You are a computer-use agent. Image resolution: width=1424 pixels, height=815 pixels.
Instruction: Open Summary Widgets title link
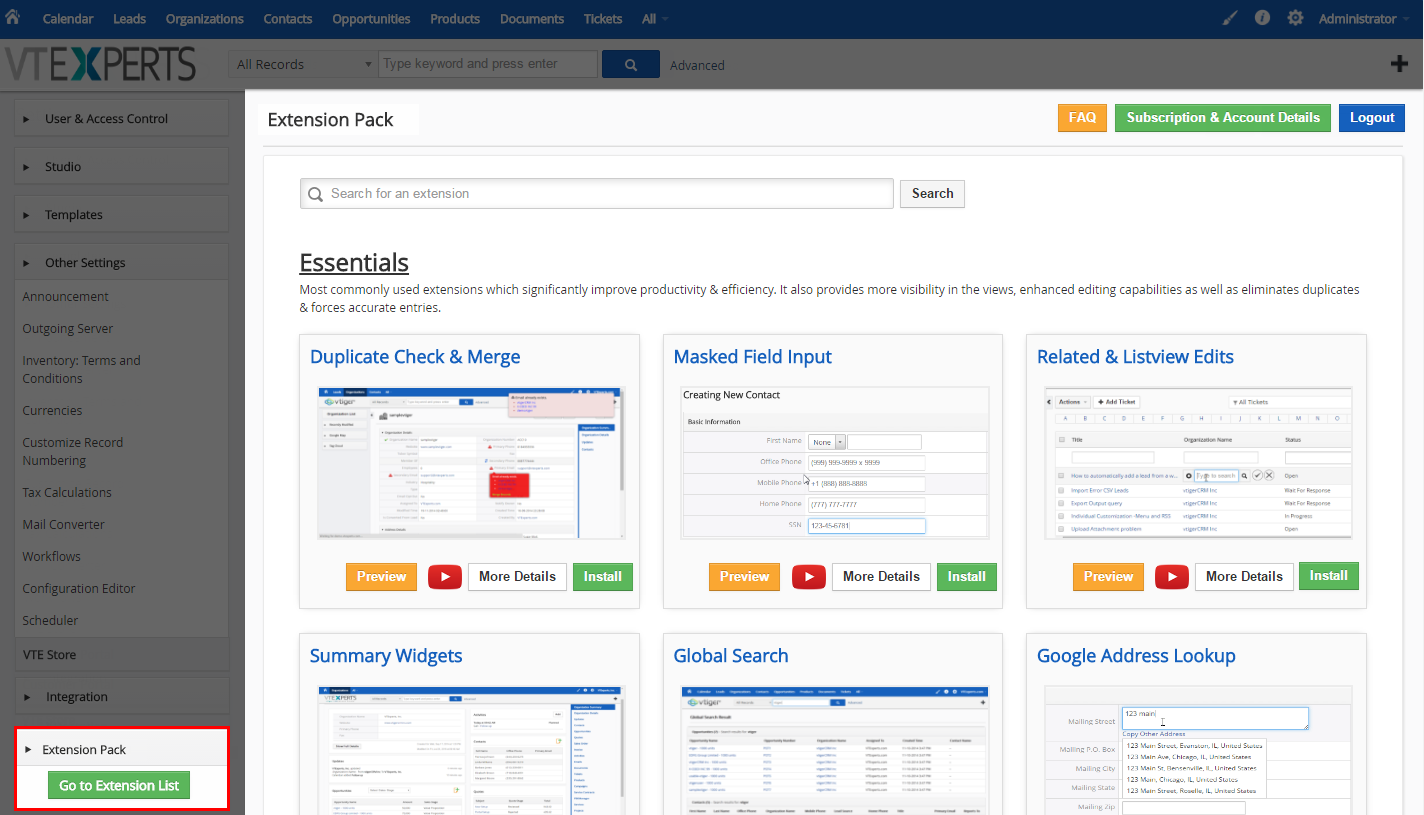tap(386, 656)
